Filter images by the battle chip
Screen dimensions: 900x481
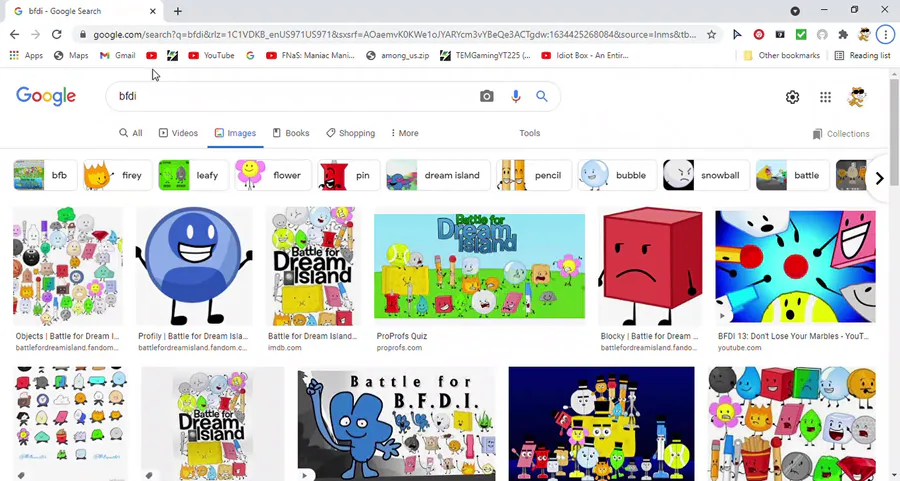793,176
